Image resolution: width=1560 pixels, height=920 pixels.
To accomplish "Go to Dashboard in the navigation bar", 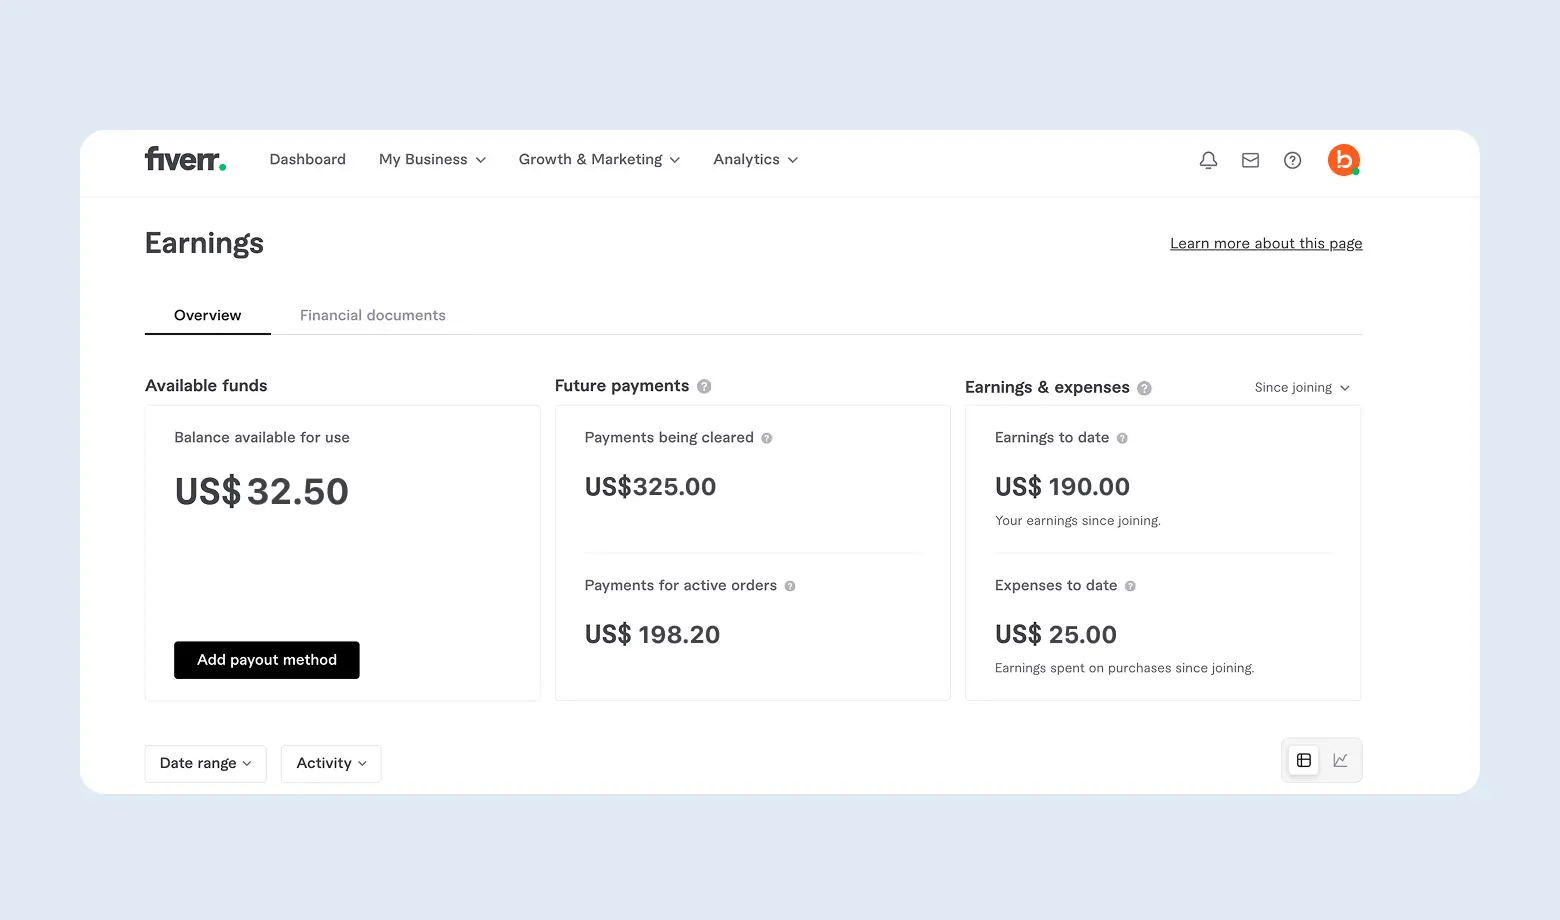I will (x=307, y=160).
